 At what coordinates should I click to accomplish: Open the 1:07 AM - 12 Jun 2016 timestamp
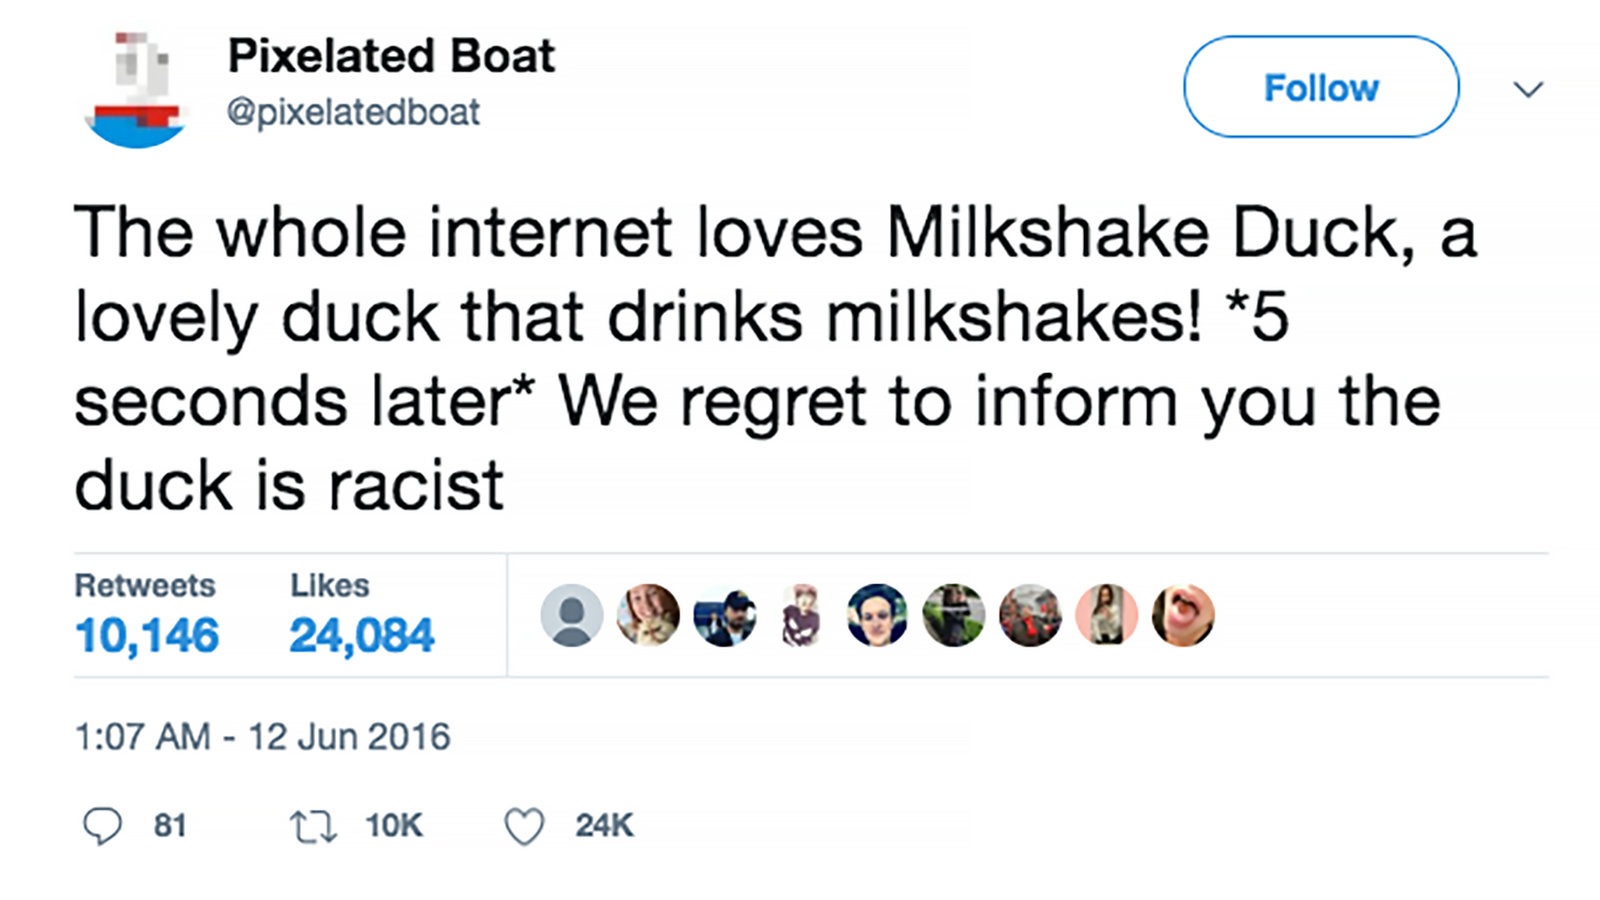262,737
